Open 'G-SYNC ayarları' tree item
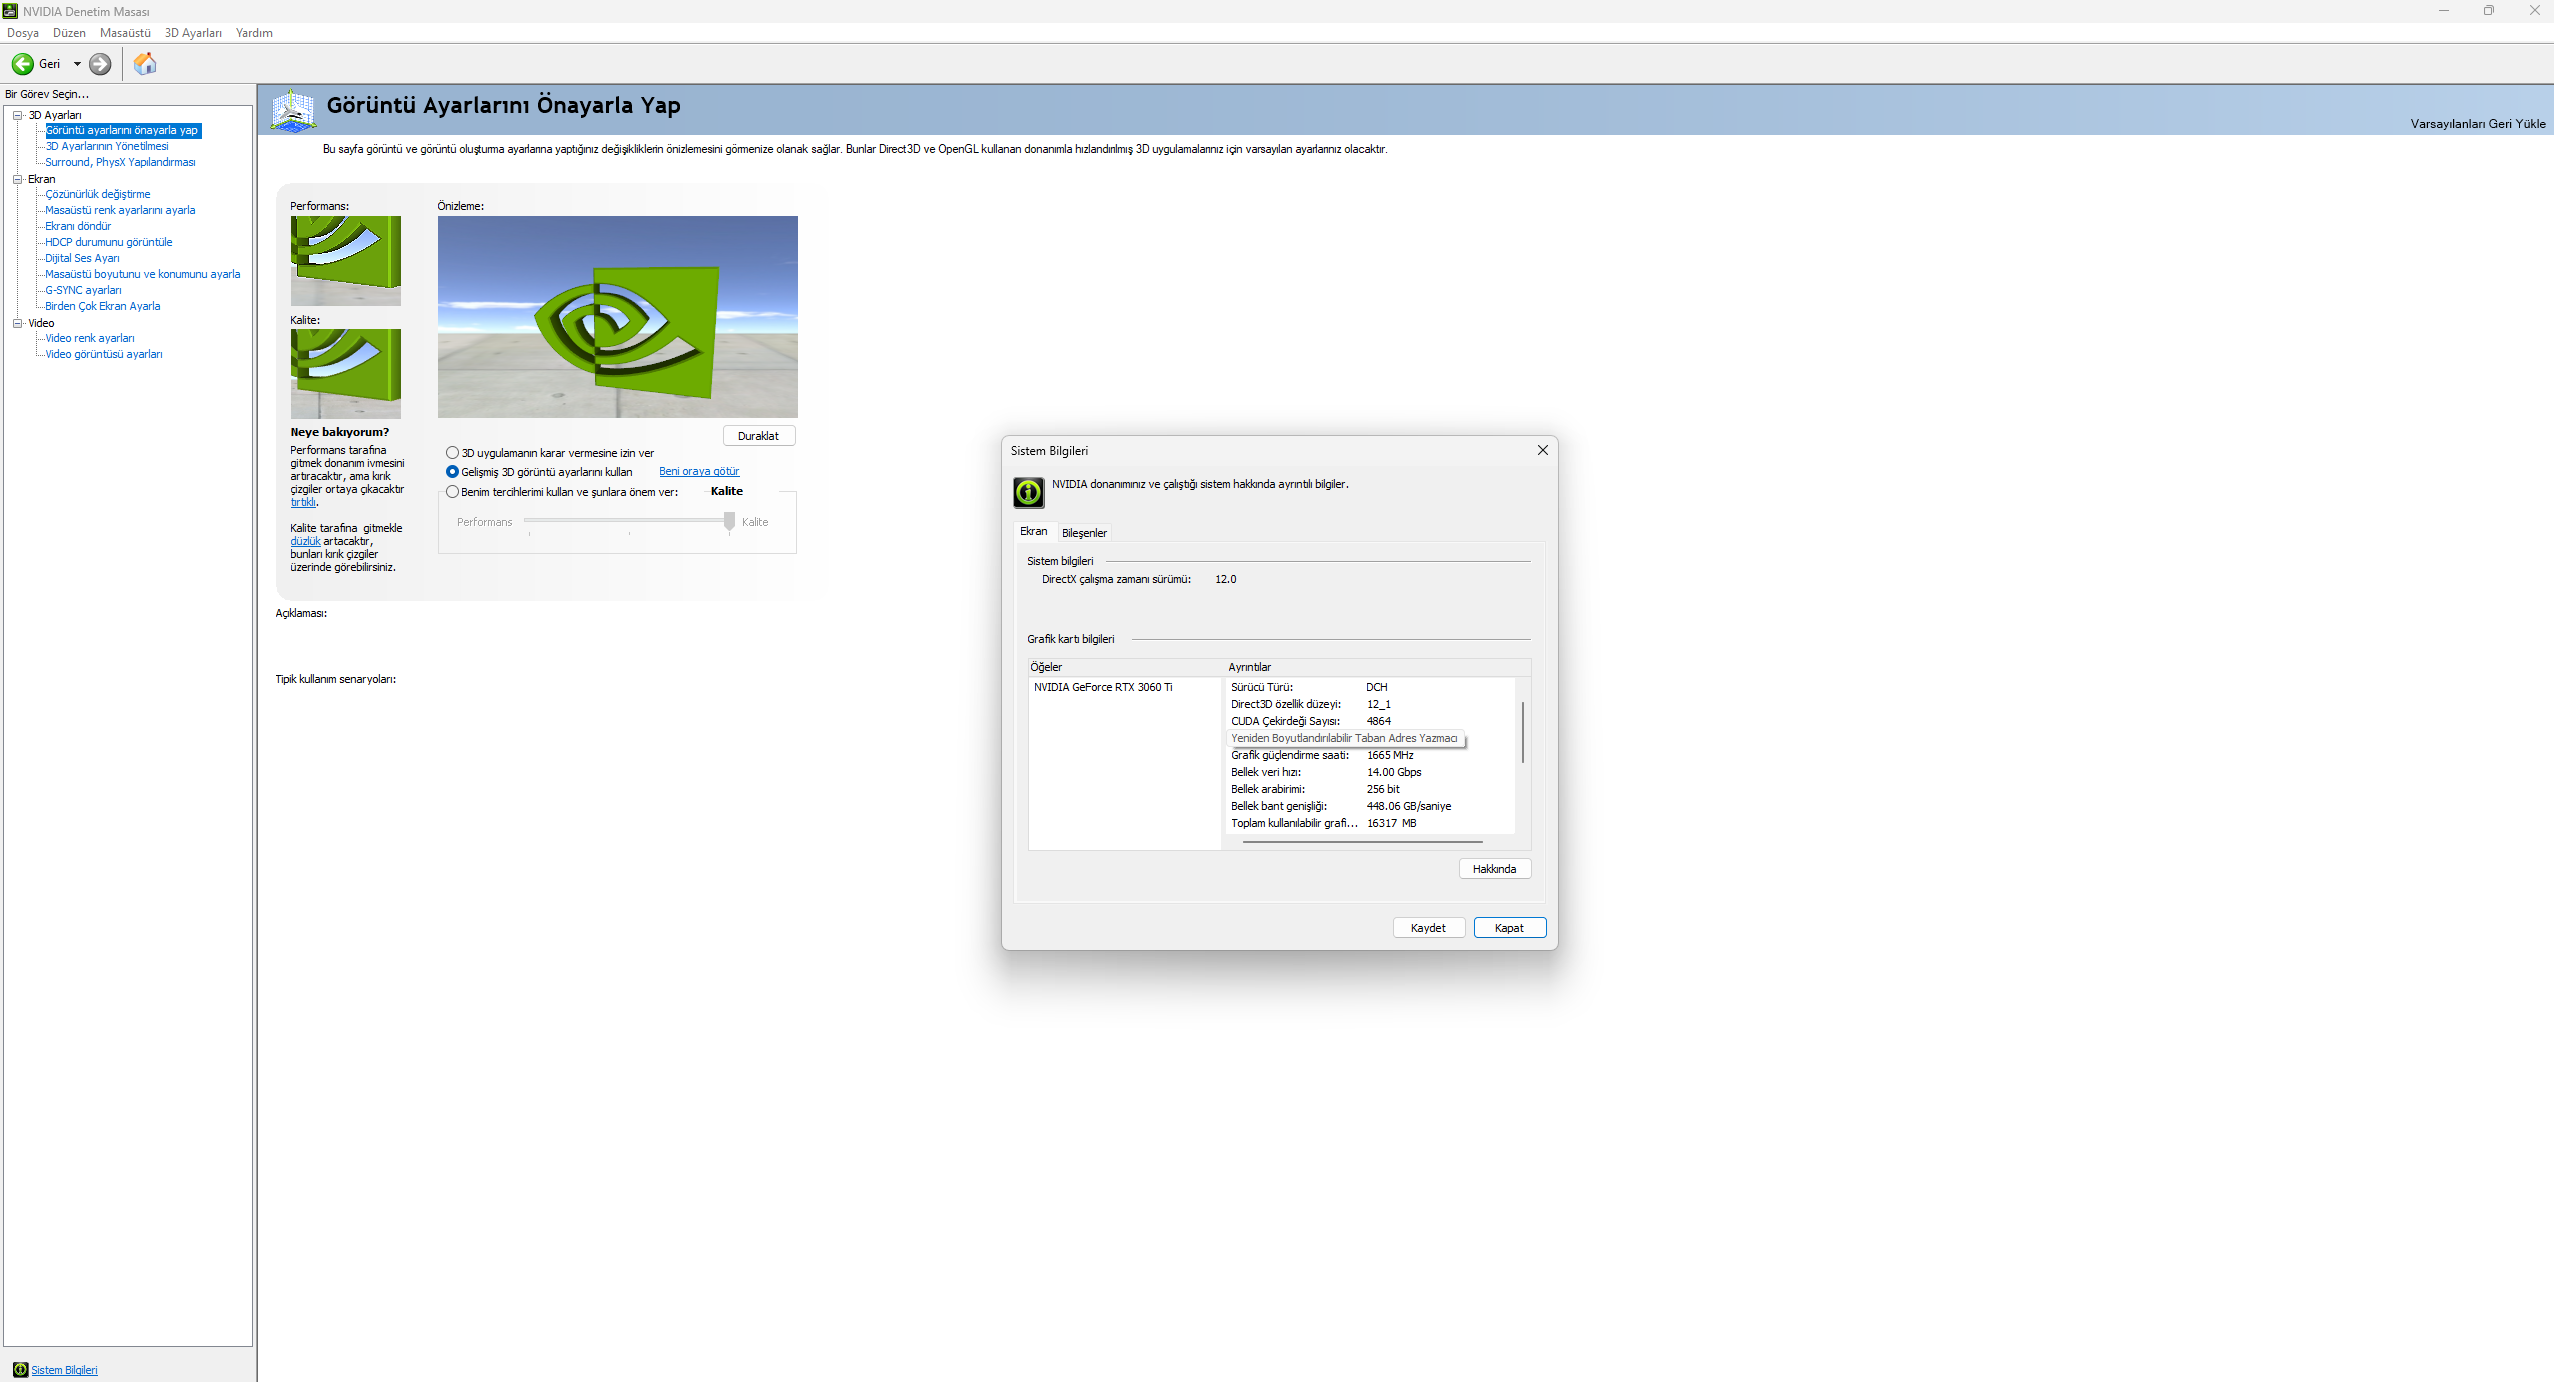Image resolution: width=2554 pixels, height=1382 pixels. (x=83, y=290)
